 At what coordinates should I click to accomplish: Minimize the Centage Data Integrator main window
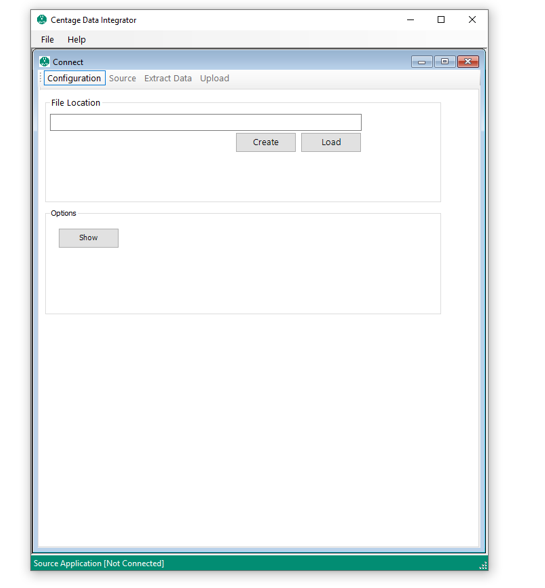click(411, 20)
